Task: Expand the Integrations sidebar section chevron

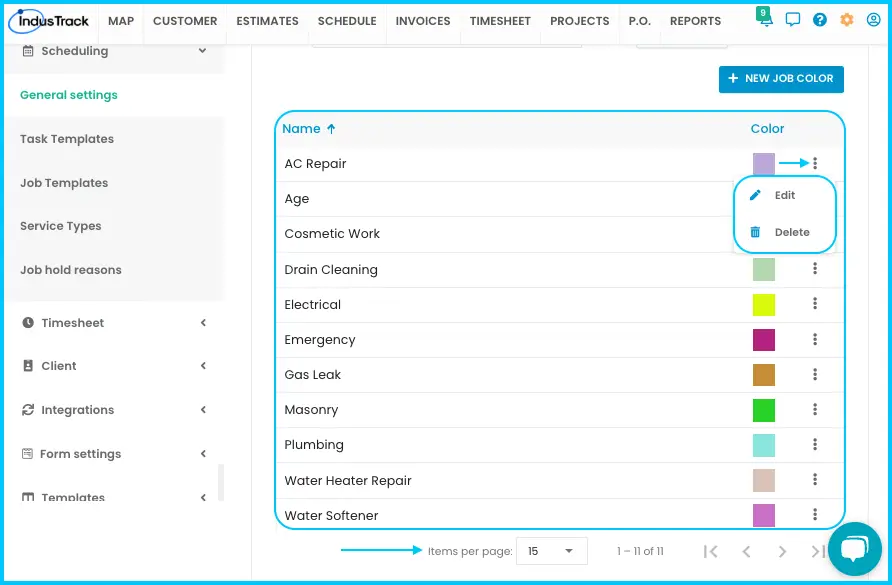Action: pyautogui.click(x=203, y=410)
